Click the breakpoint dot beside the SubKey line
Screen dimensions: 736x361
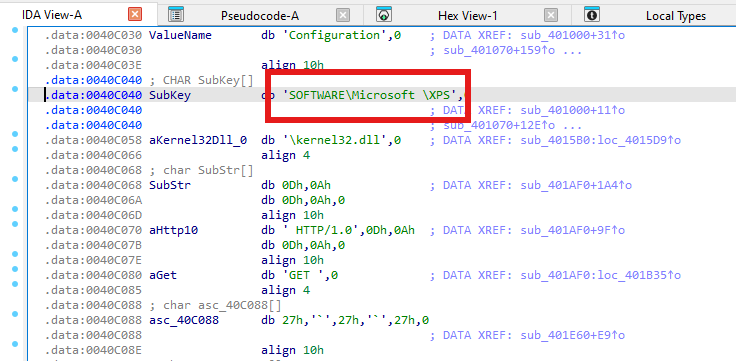click(15, 89)
